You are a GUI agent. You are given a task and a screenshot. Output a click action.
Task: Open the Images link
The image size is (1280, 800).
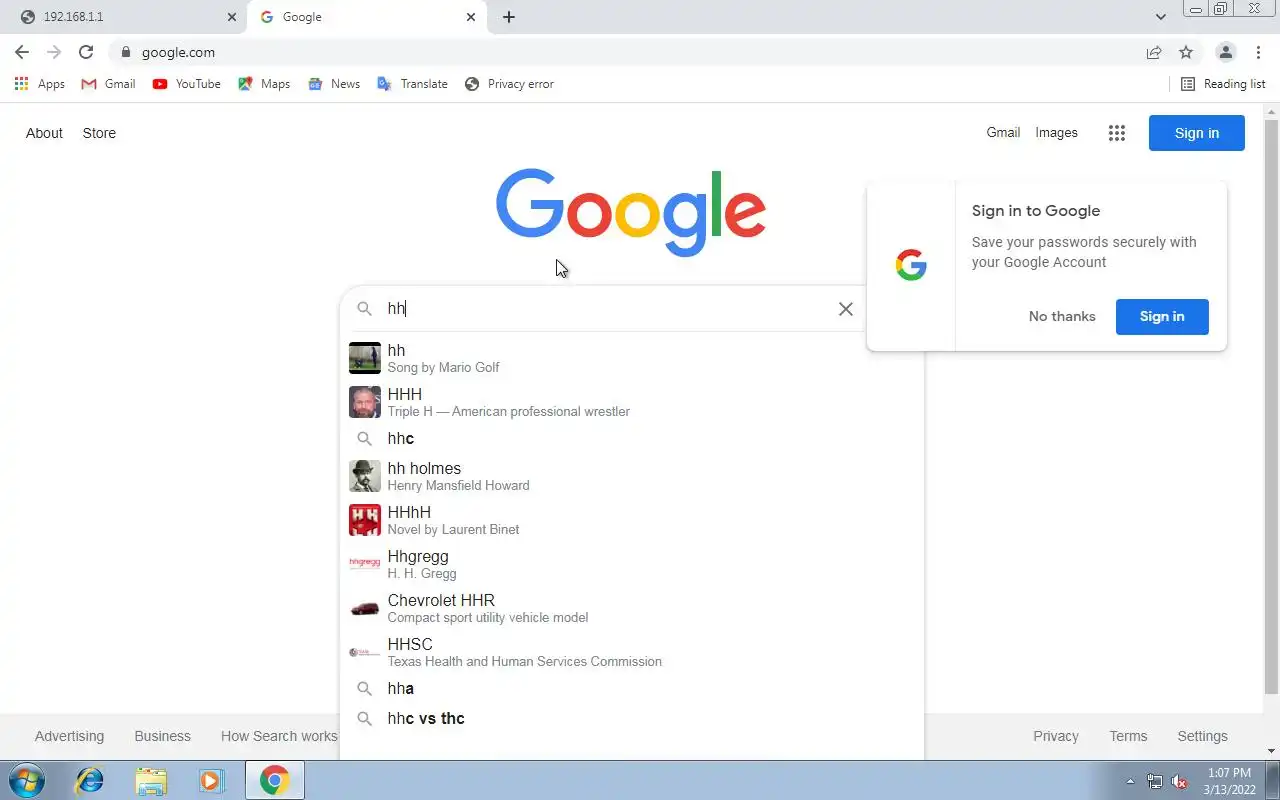(x=1056, y=132)
